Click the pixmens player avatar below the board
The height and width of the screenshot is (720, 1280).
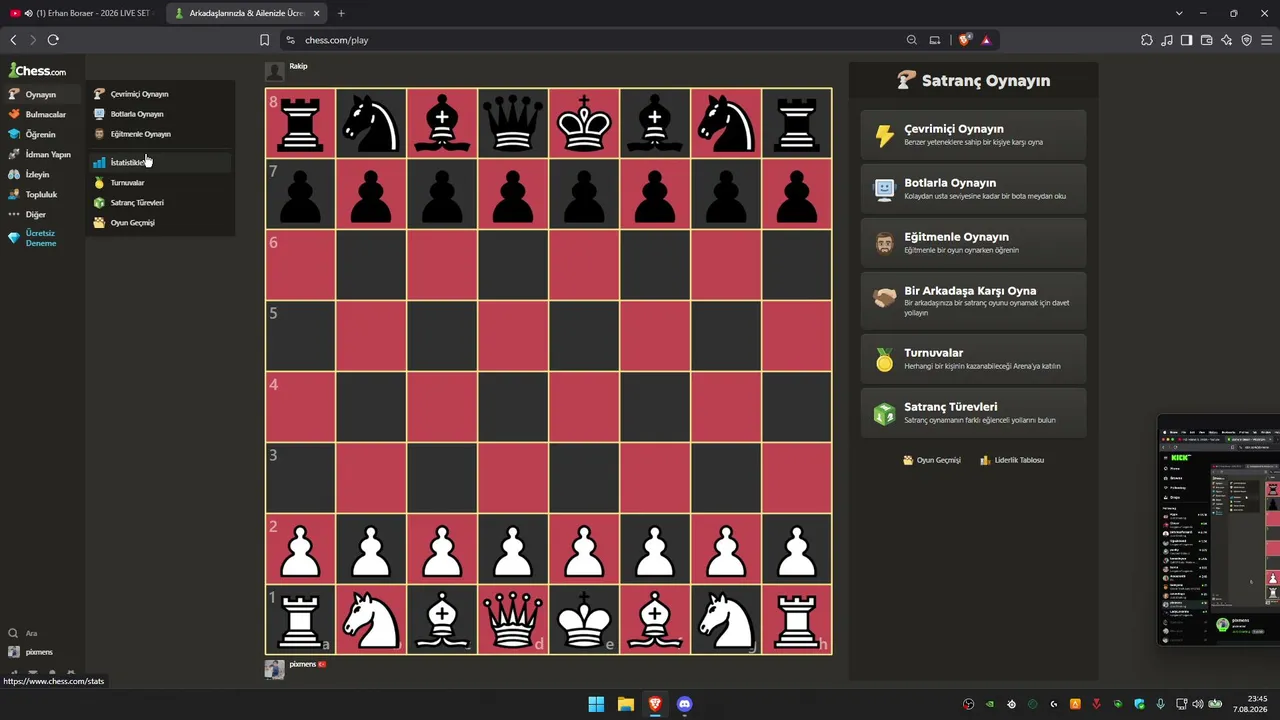(x=274, y=669)
